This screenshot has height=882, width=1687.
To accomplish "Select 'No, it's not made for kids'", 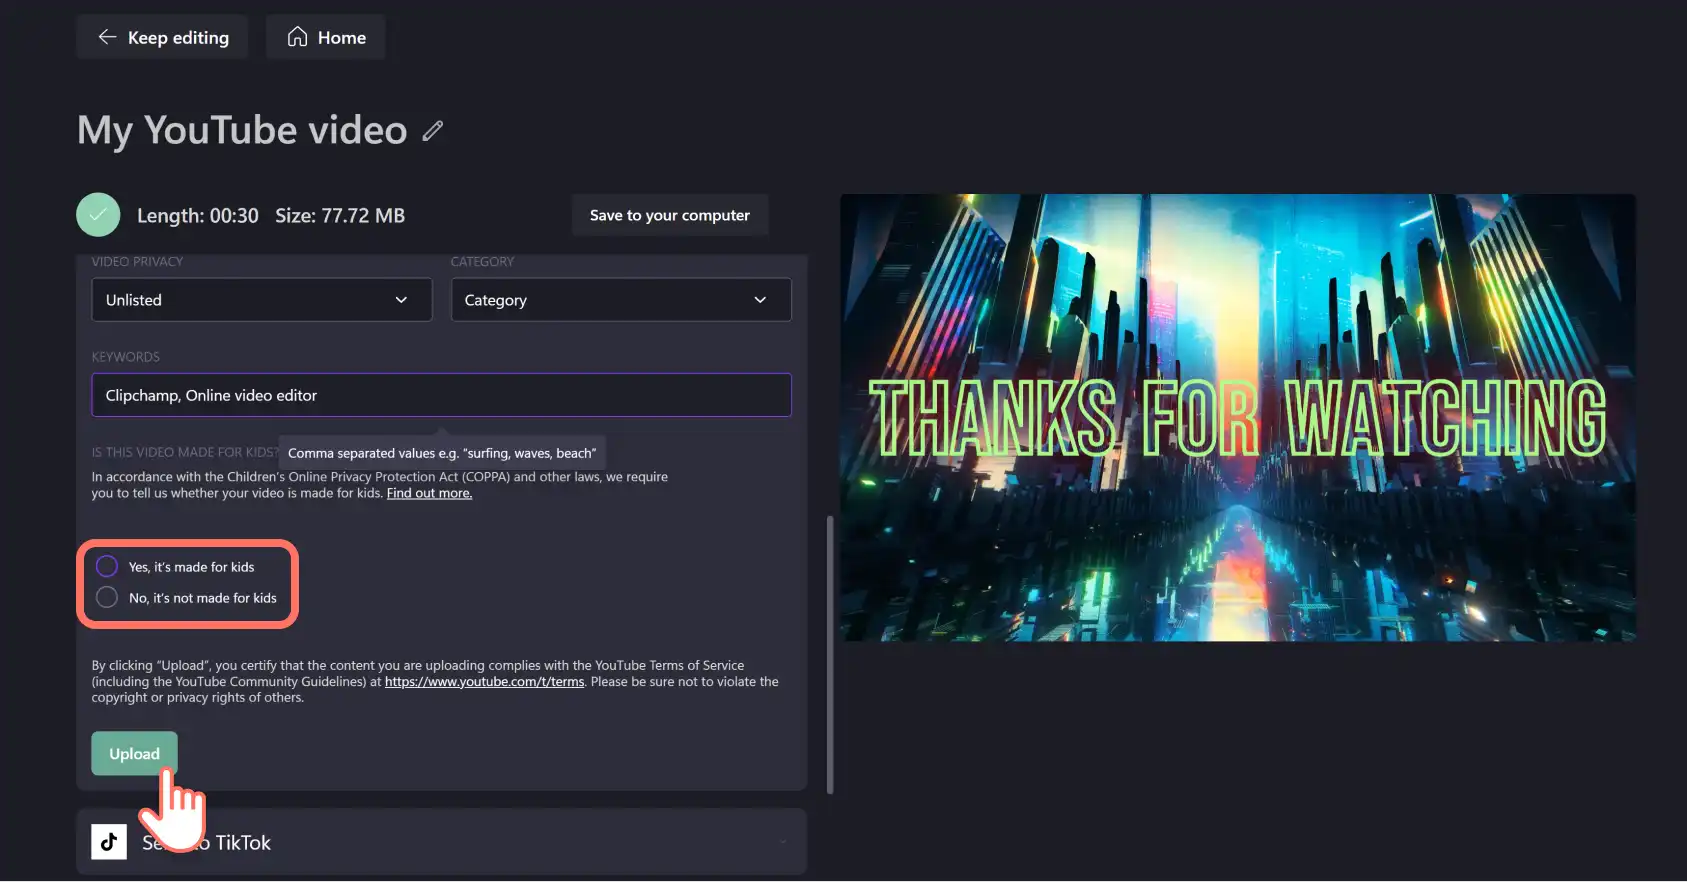I will click(x=107, y=598).
